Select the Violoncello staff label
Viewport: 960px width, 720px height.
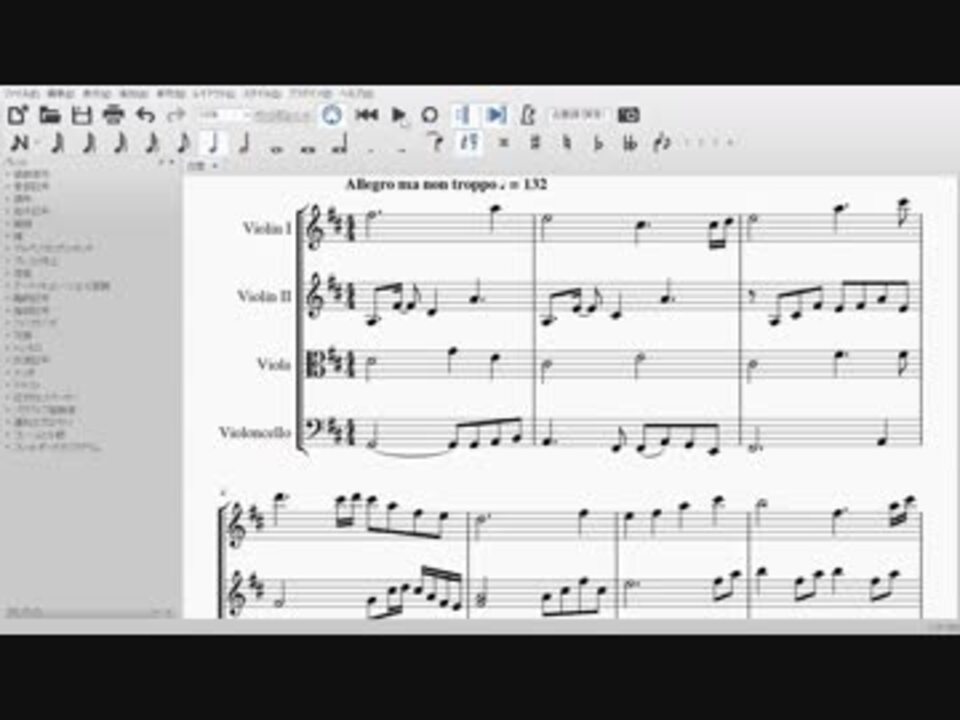(x=255, y=432)
